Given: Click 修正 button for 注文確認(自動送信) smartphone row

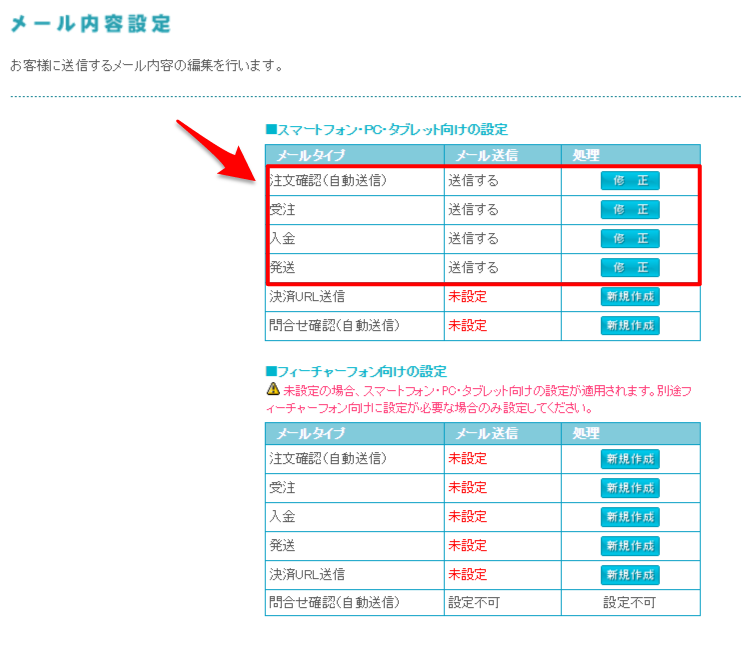Looking at the screenshot, I should click(x=630, y=180).
